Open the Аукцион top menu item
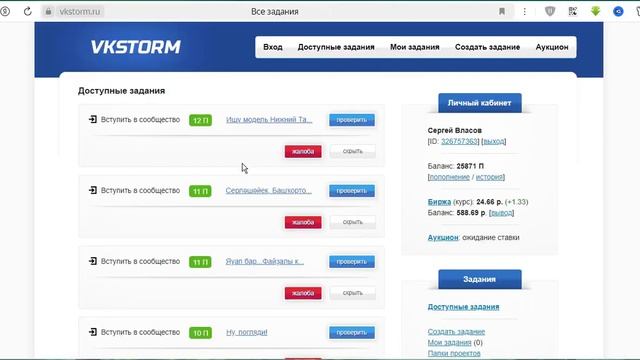 tap(552, 47)
